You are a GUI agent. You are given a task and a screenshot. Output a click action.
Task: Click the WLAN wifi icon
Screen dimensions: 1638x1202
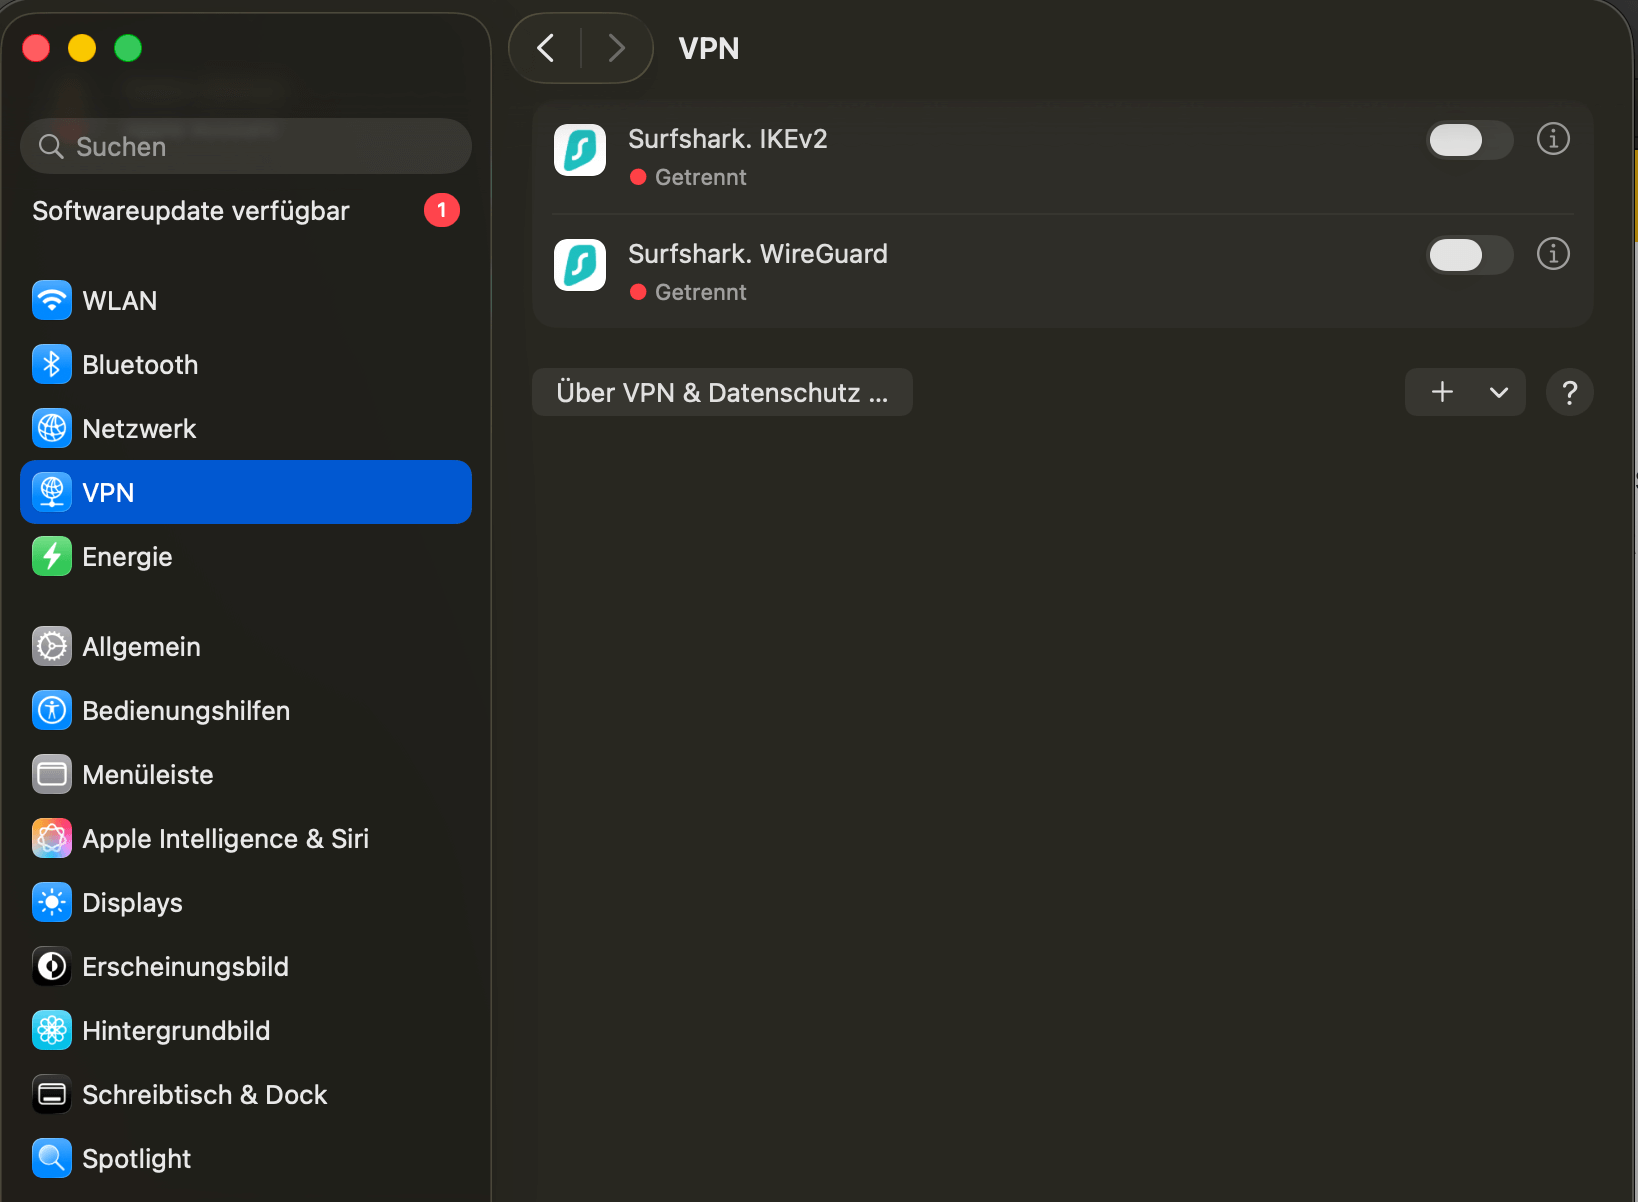point(52,301)
